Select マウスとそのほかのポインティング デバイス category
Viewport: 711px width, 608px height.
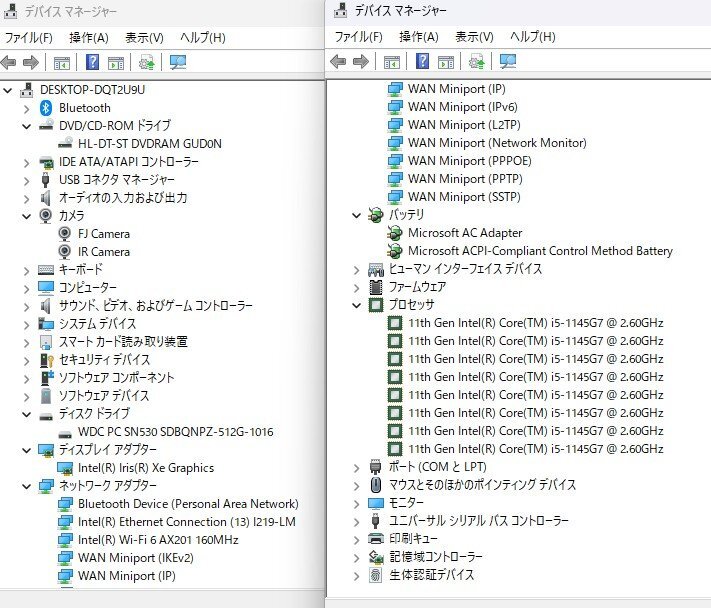[482, 485]
